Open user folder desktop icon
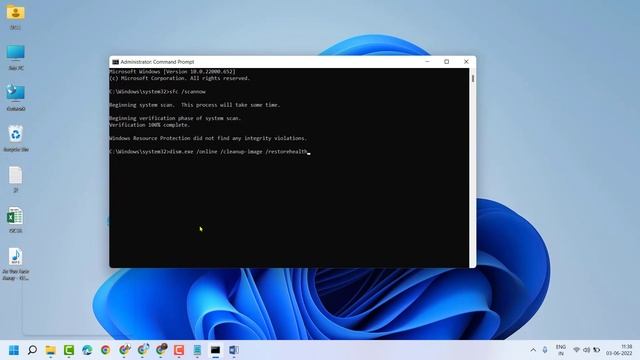This screenshot has height=360, width=640. click(16, 16)
